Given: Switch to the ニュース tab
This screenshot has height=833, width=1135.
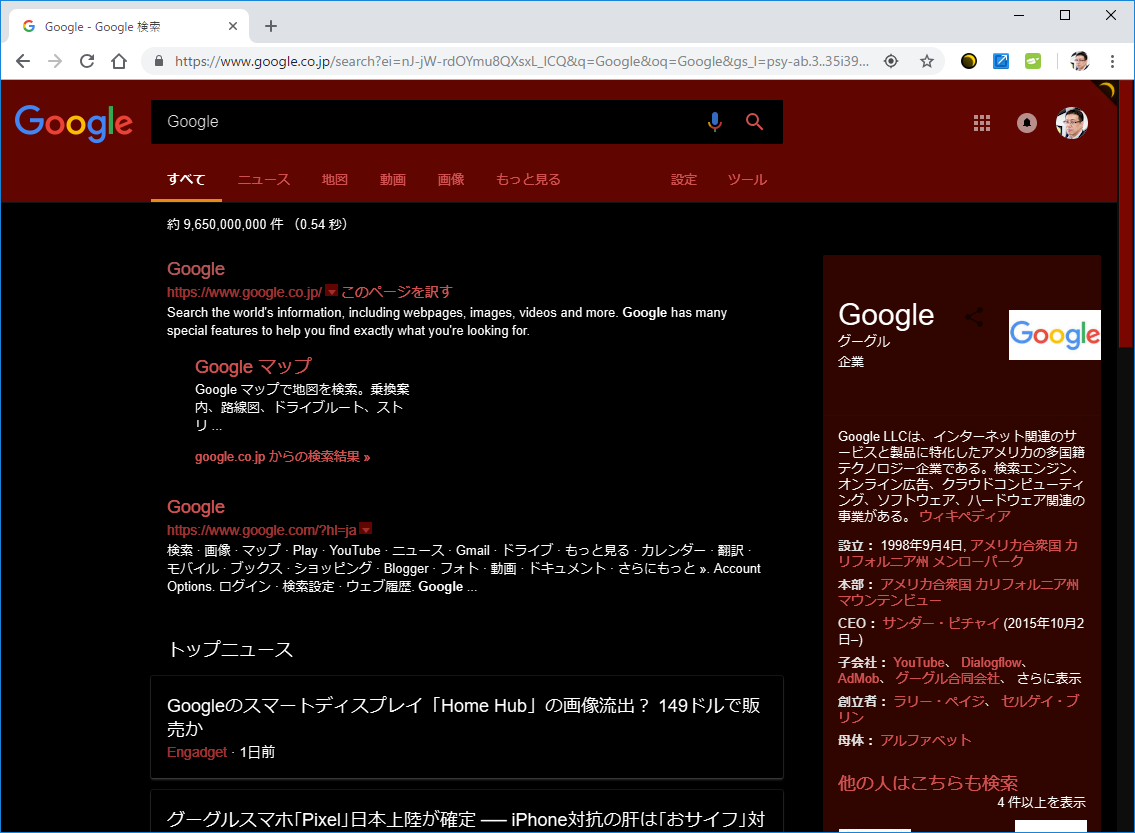Looking at the screenshot, I should 263,179.
